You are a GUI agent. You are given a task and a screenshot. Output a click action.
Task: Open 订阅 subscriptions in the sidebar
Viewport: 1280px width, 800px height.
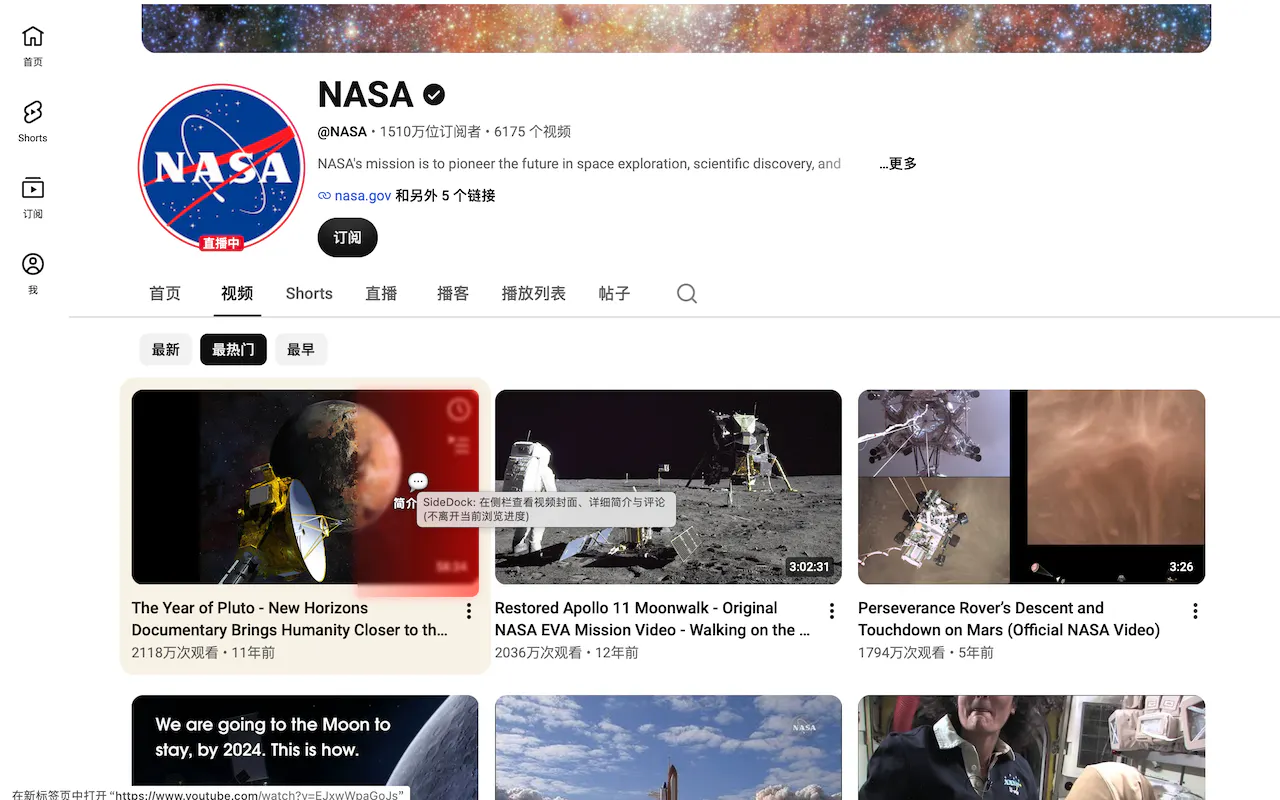click(33, 197)
